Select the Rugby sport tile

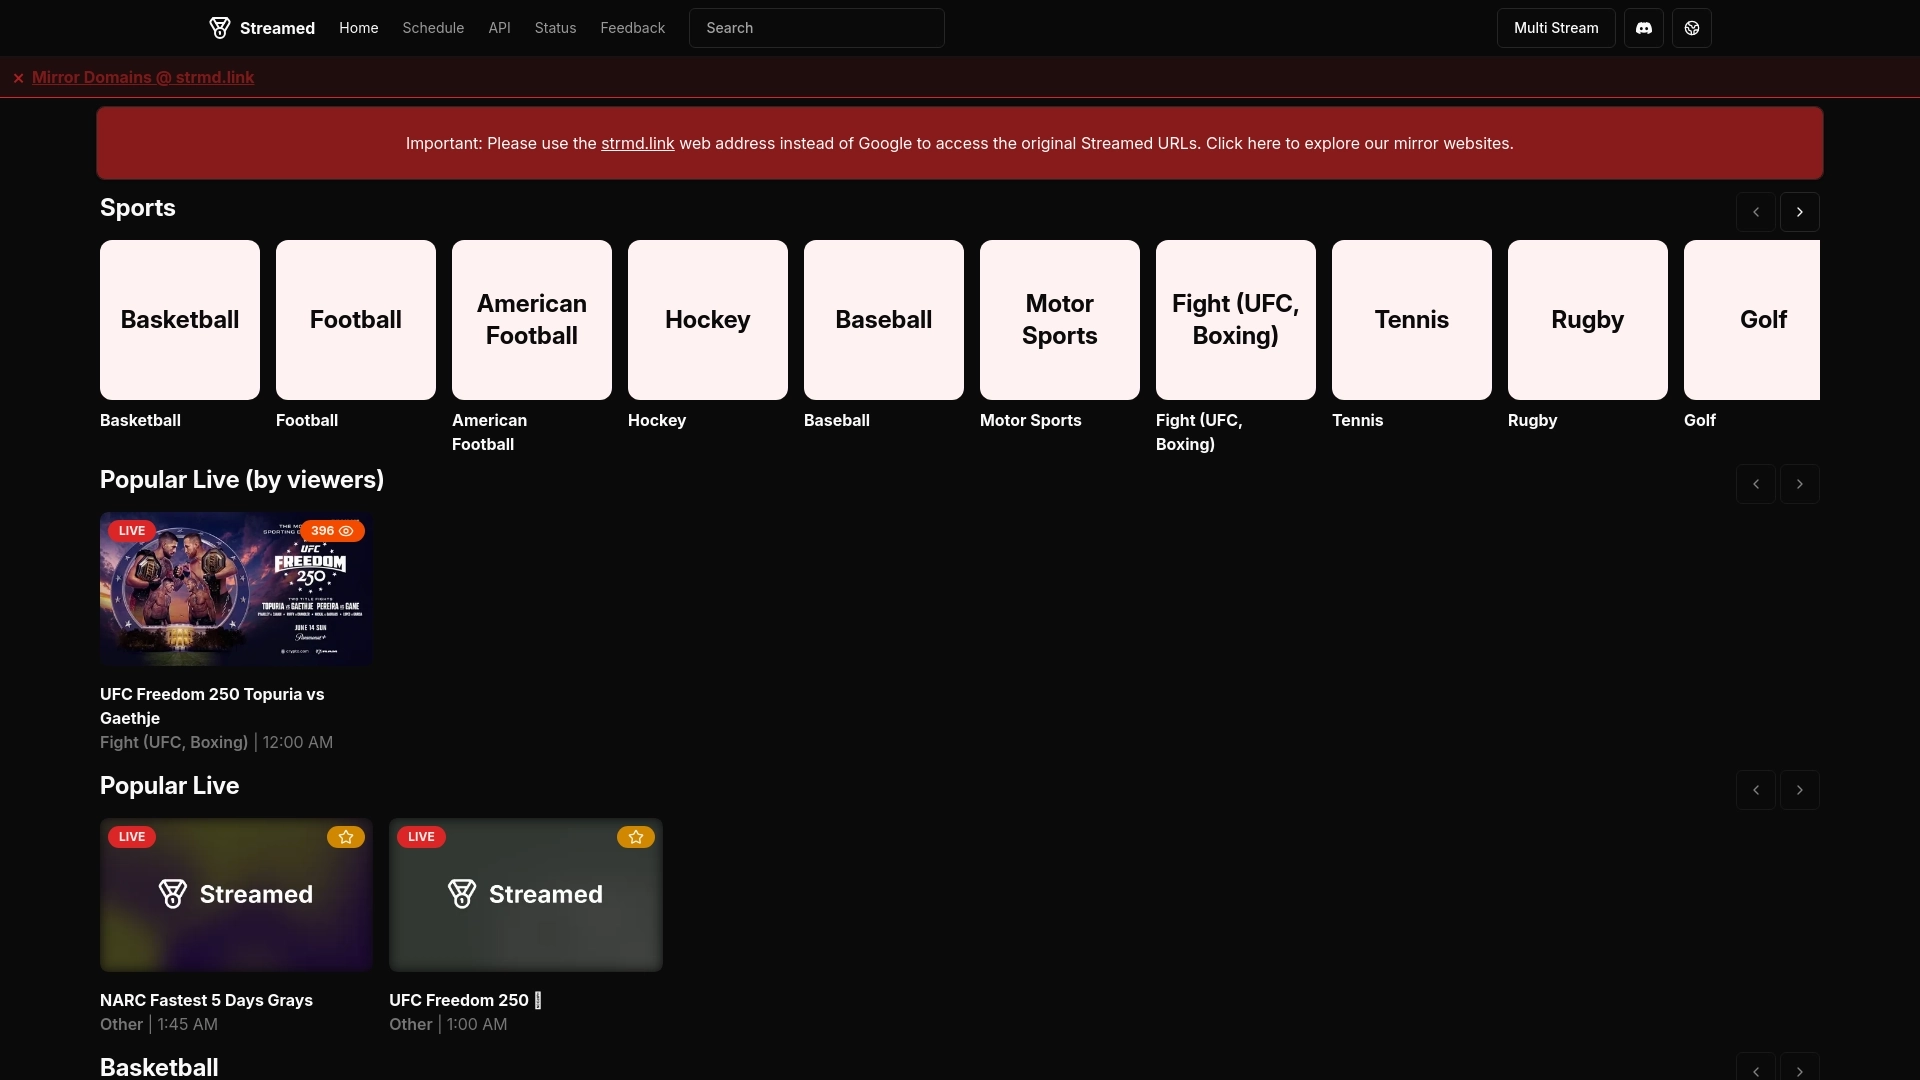coord(1588,320)
